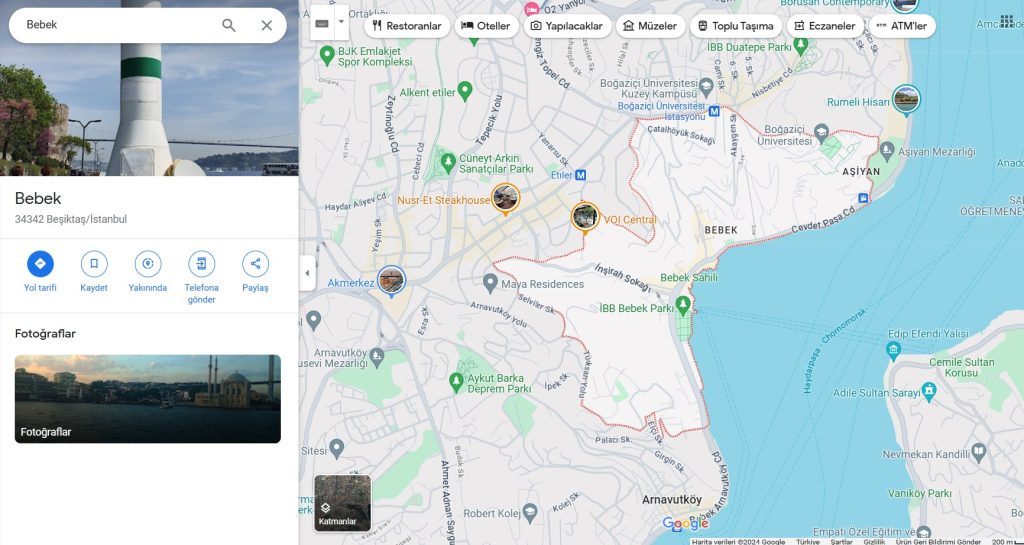This screenshot has height=545, width=1024.
Task: Click the Etiler metro station icon
Action: coord(581,175)
